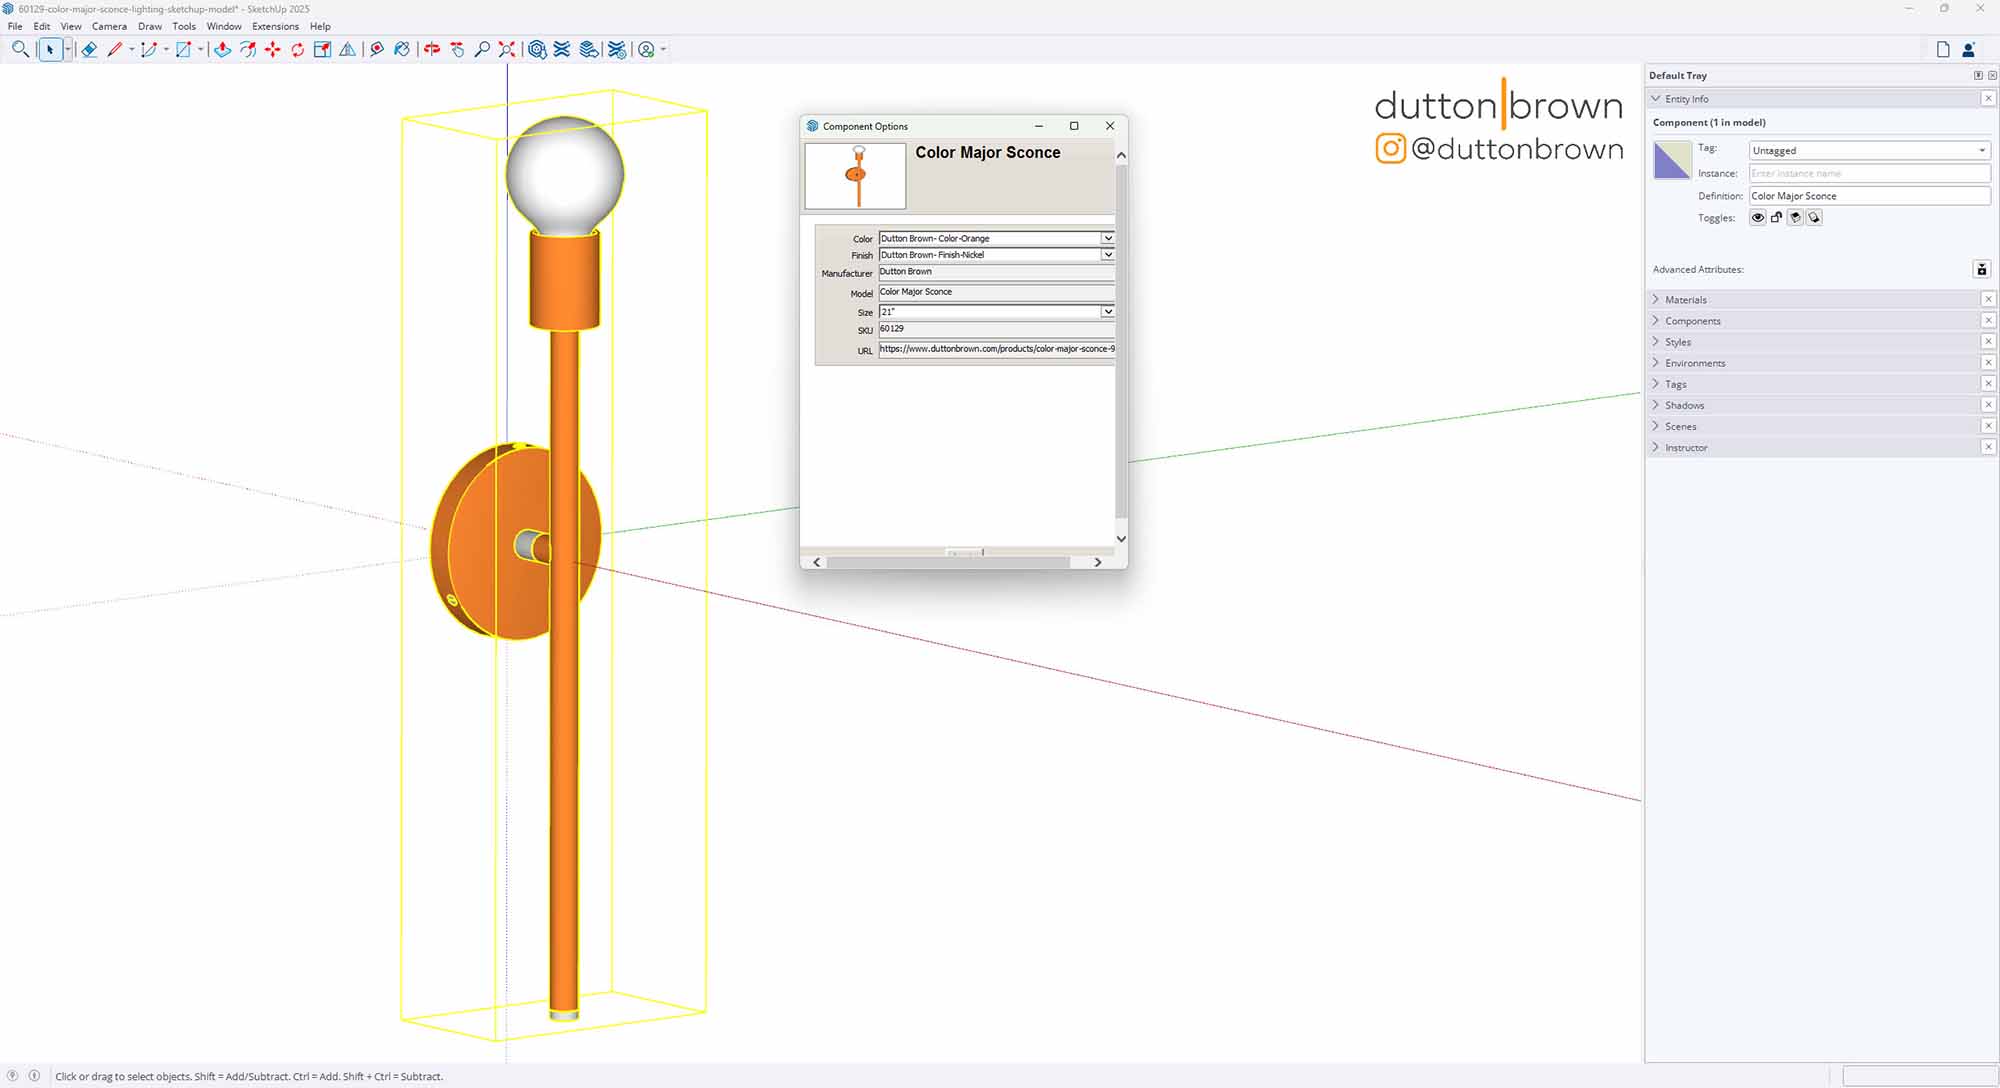Toggle Receive Shadows in Entity Info
2000x1088 pixels.
(1815, 217)
